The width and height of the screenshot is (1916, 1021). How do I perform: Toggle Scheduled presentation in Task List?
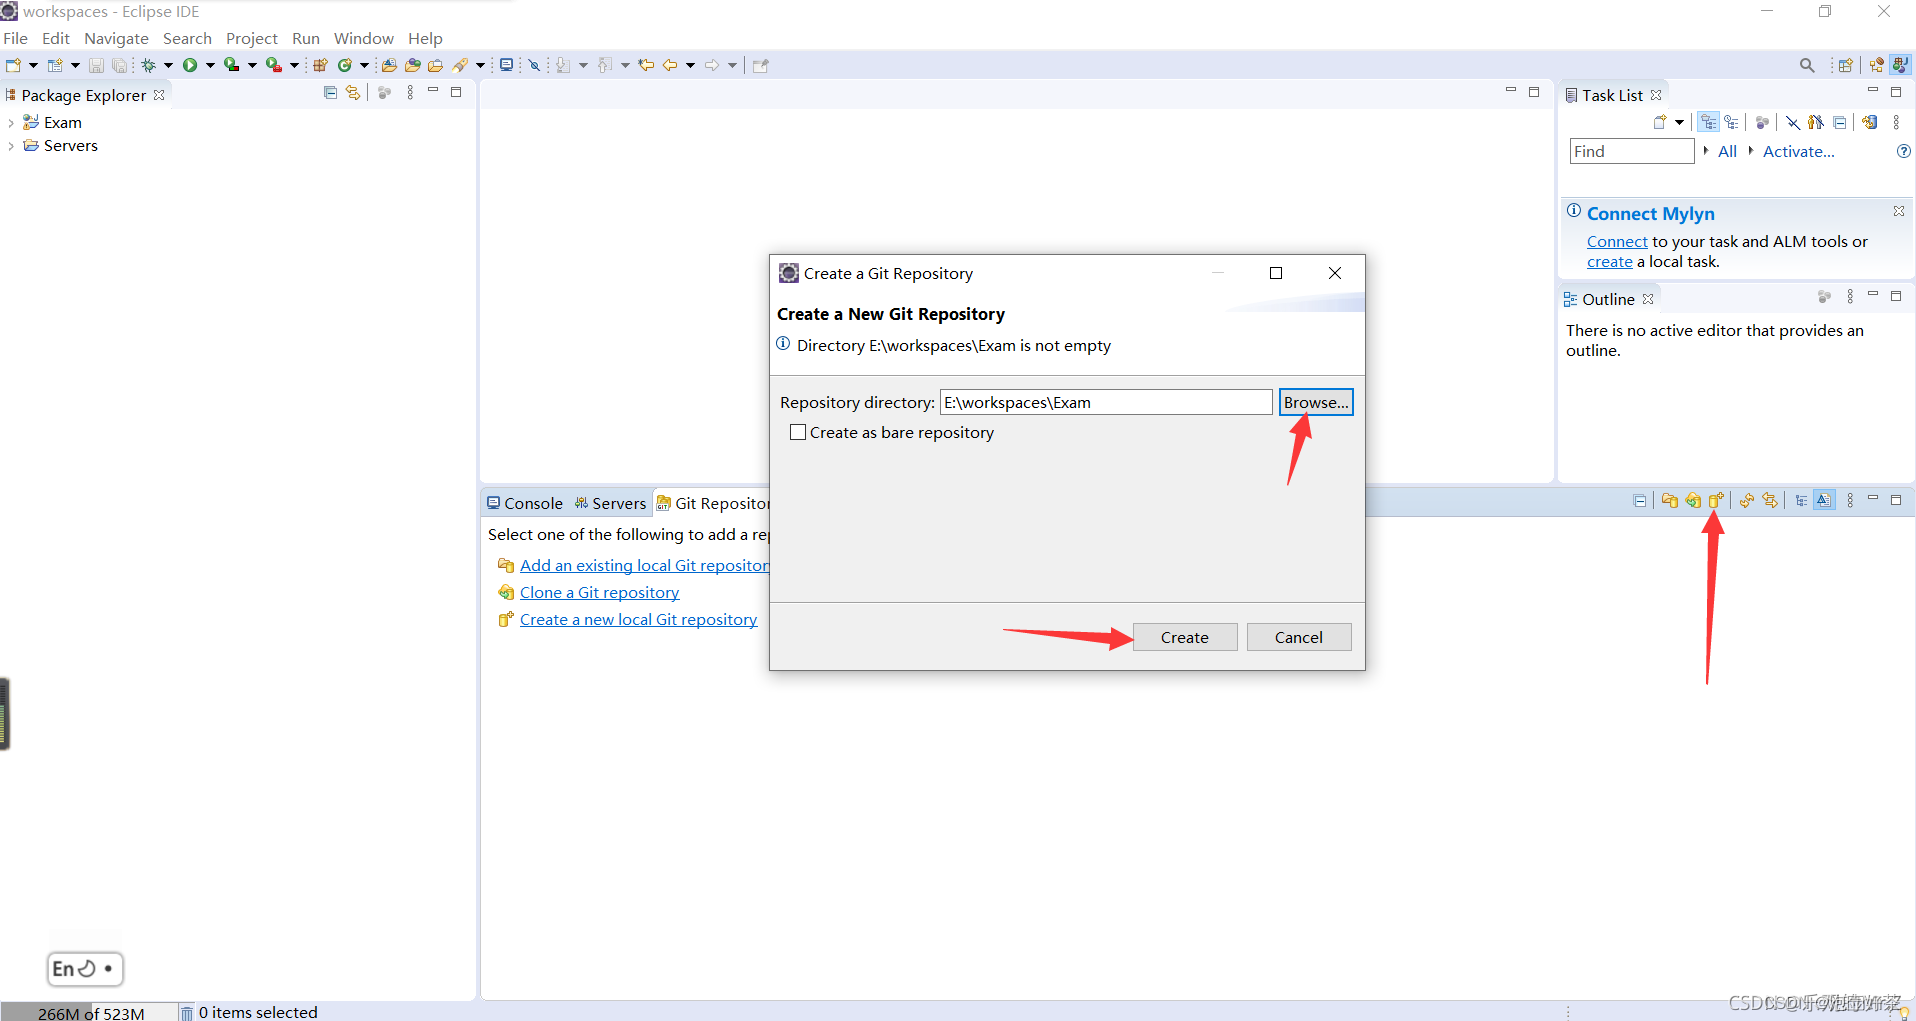click(x=1732, y=122)
